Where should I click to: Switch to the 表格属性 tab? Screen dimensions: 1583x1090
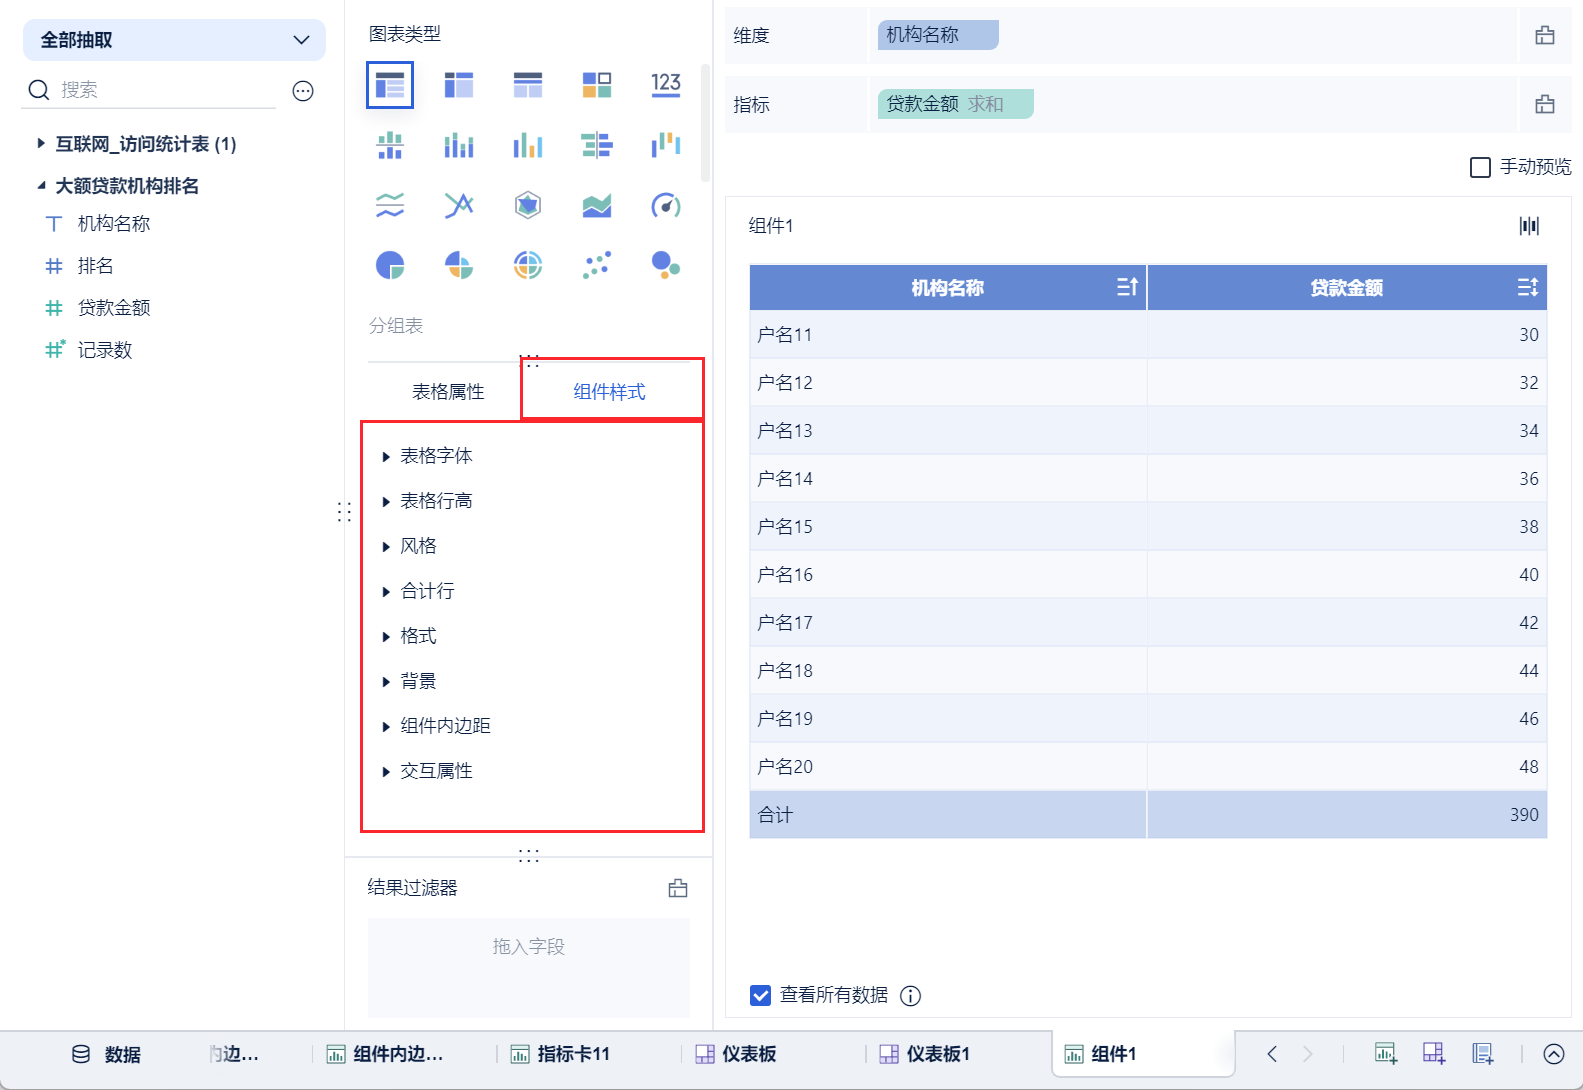[448, 392]
